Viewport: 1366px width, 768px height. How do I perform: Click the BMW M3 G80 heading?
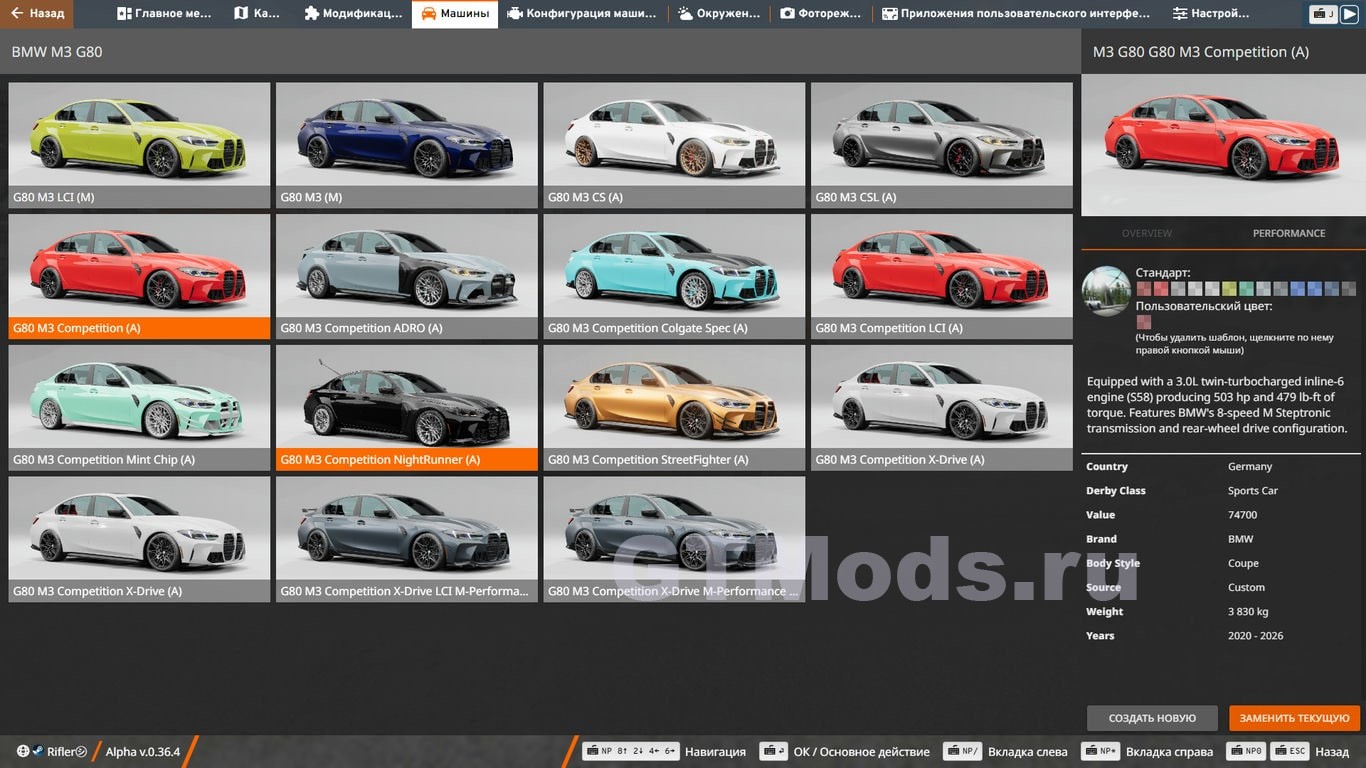[57, 52]
